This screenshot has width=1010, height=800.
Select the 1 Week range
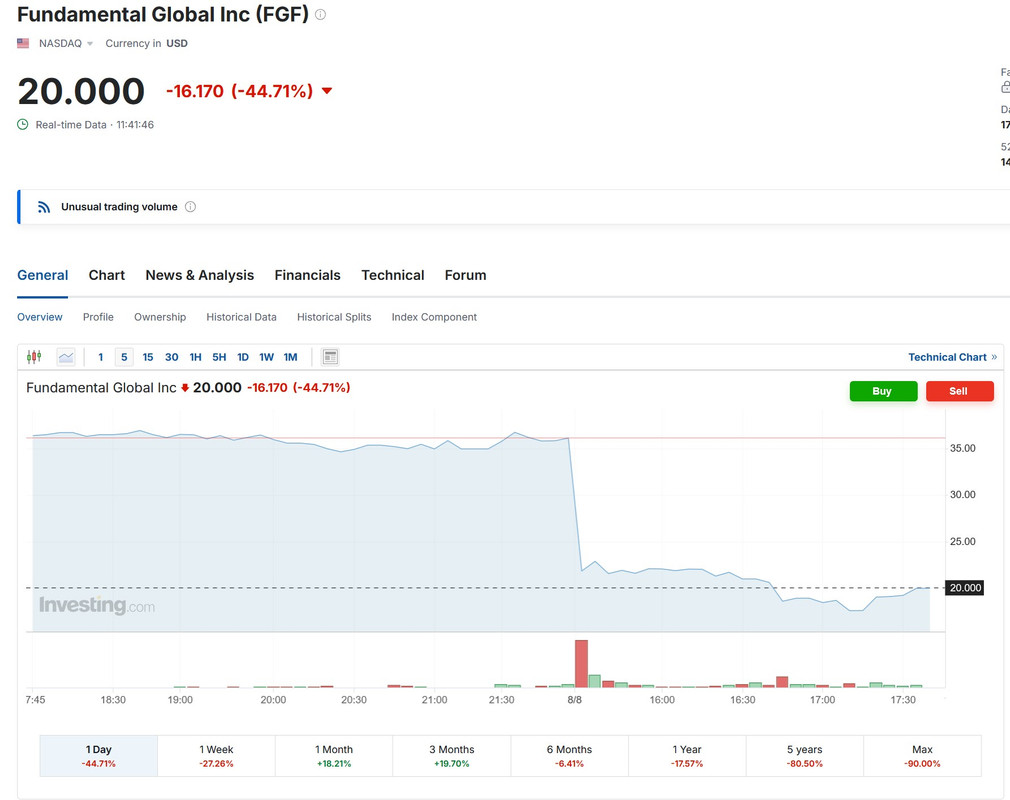216,756
